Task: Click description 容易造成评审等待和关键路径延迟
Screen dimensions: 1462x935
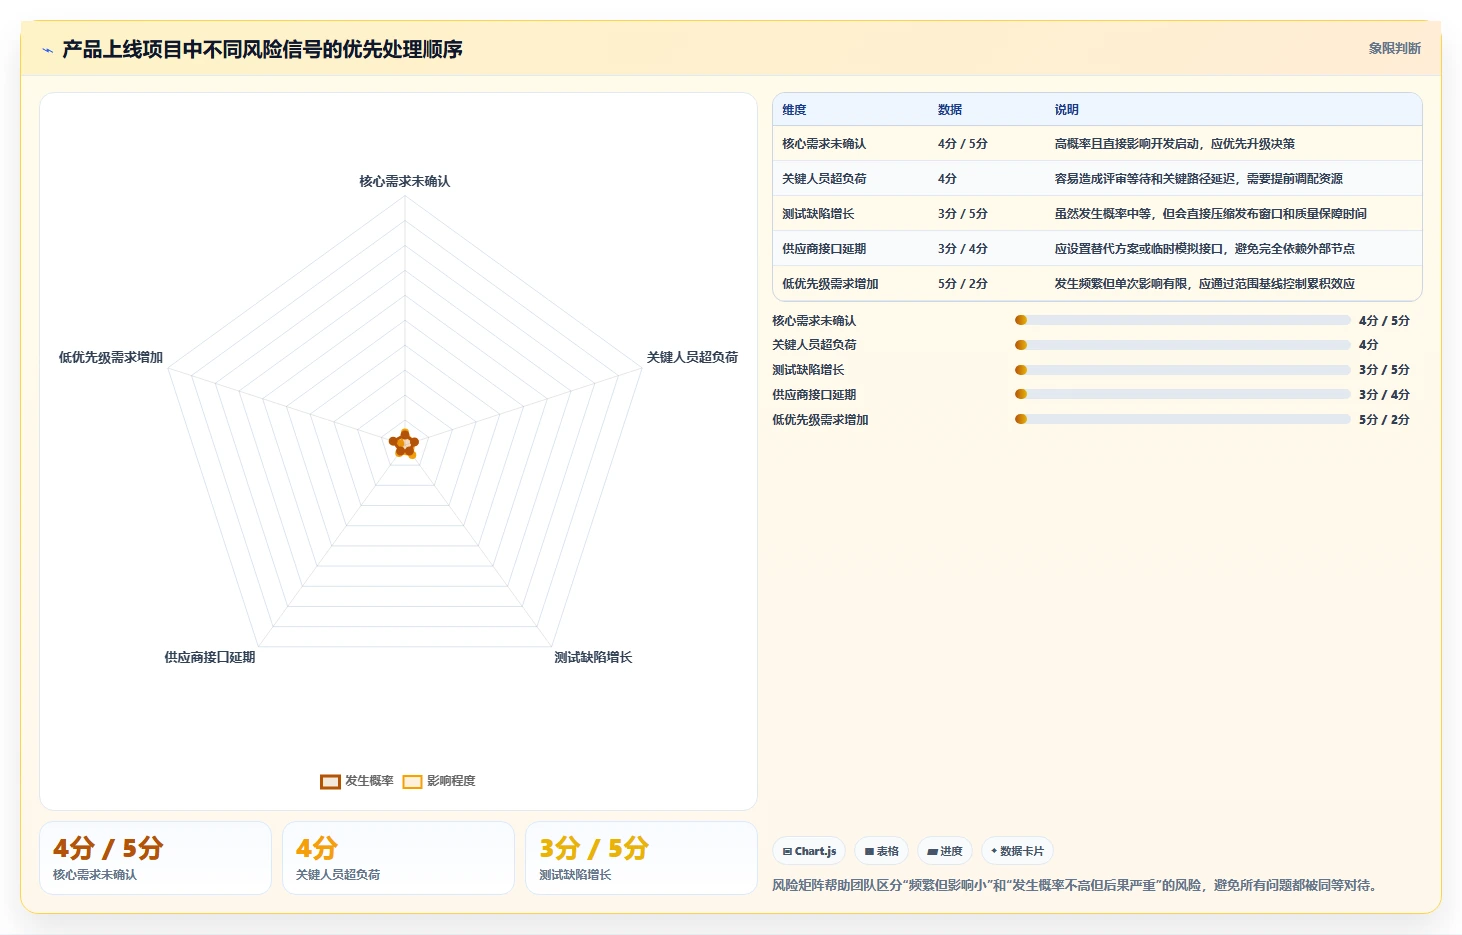Action: (1198, 179)
